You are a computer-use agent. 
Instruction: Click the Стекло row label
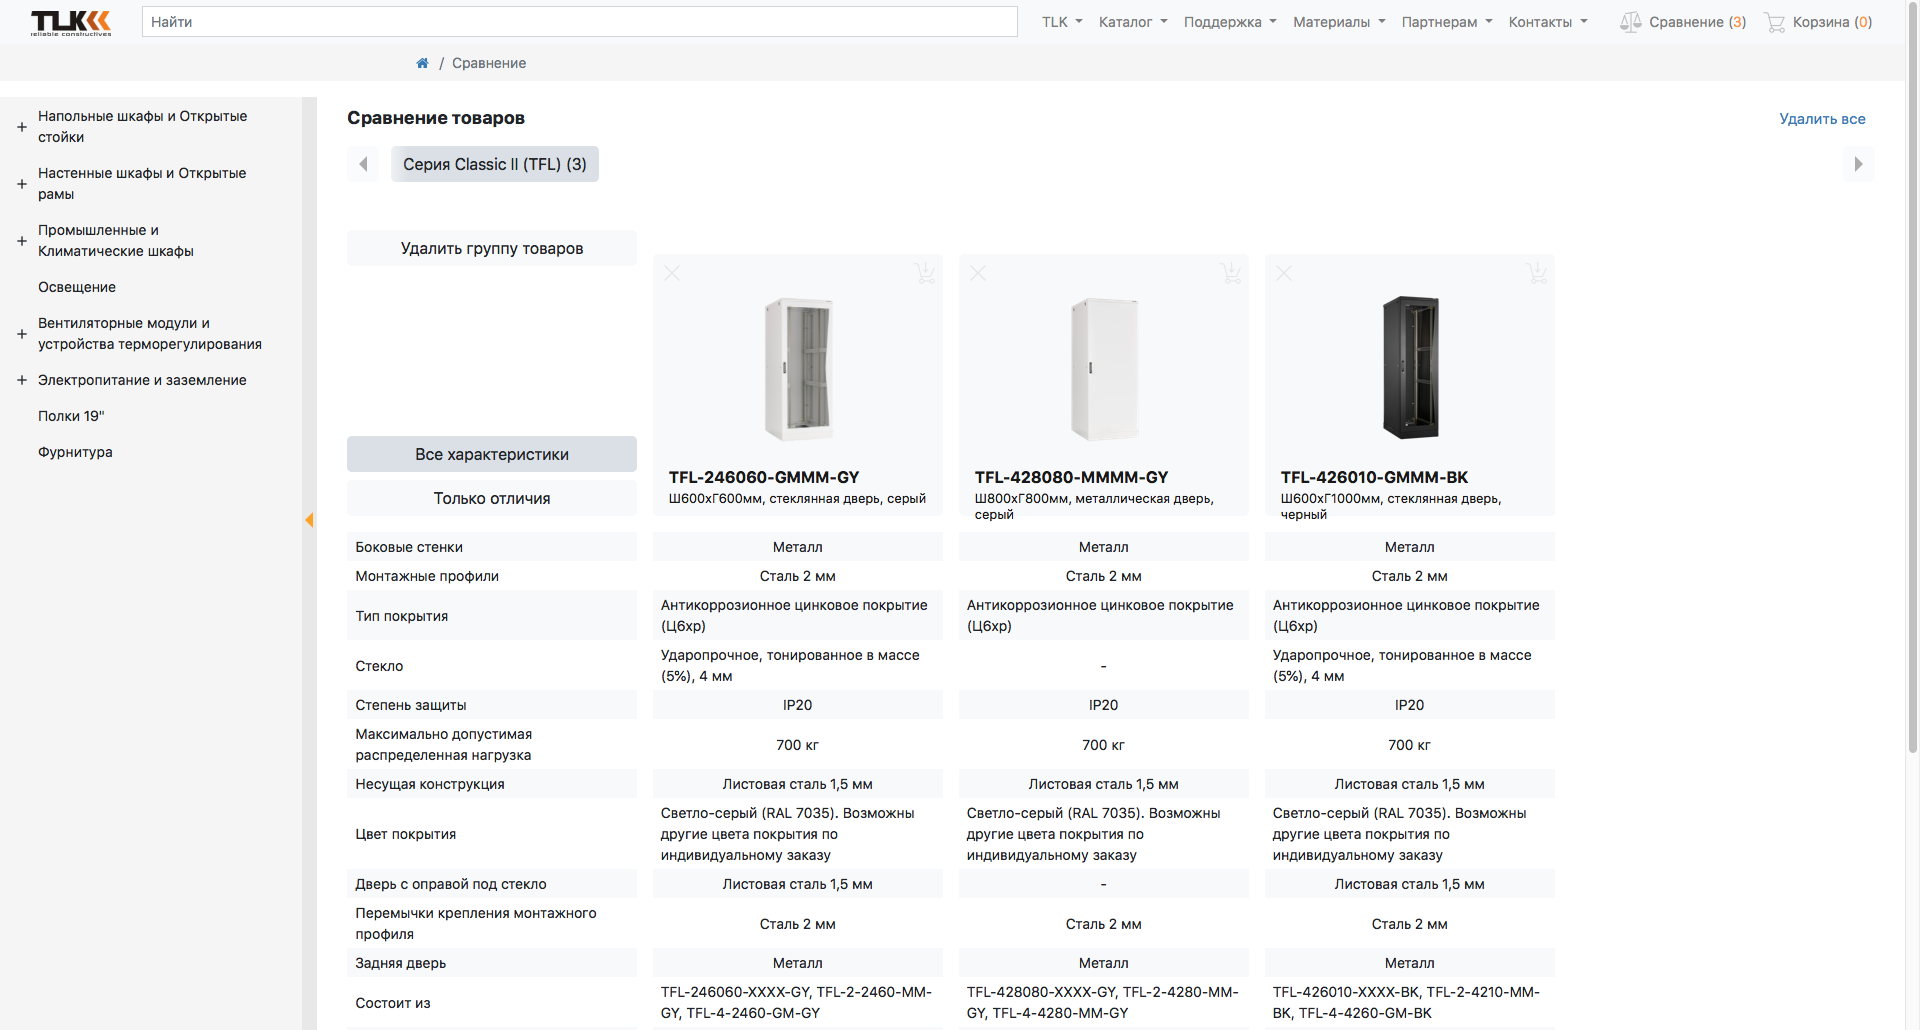coord(379,666)
